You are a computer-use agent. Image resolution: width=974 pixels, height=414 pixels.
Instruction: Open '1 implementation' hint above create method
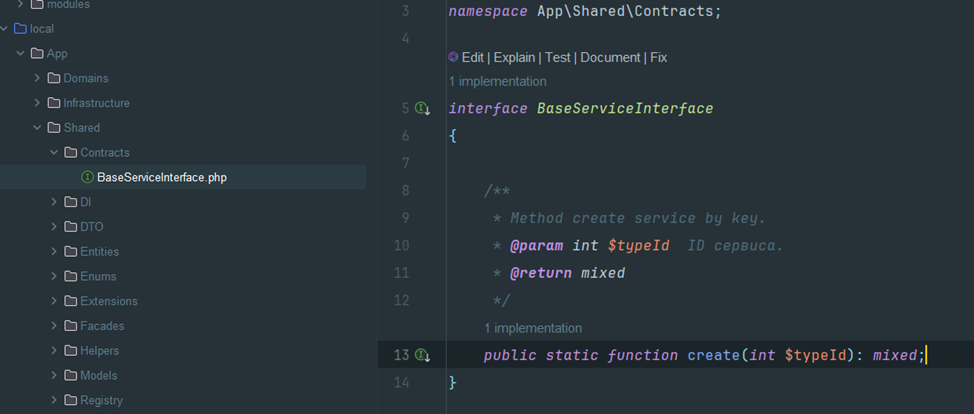click(533, 328)
